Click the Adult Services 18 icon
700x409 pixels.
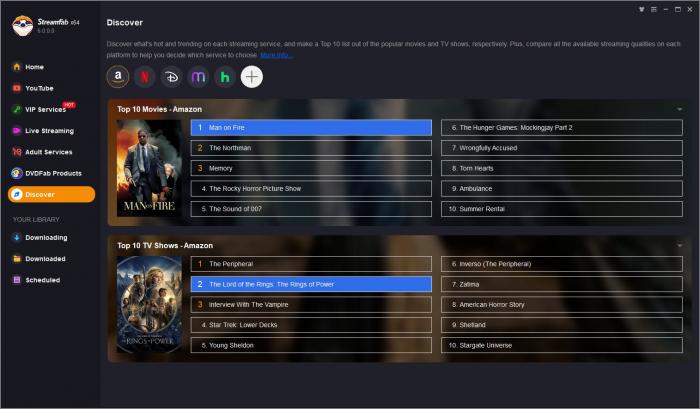click(x=17, y=152)
